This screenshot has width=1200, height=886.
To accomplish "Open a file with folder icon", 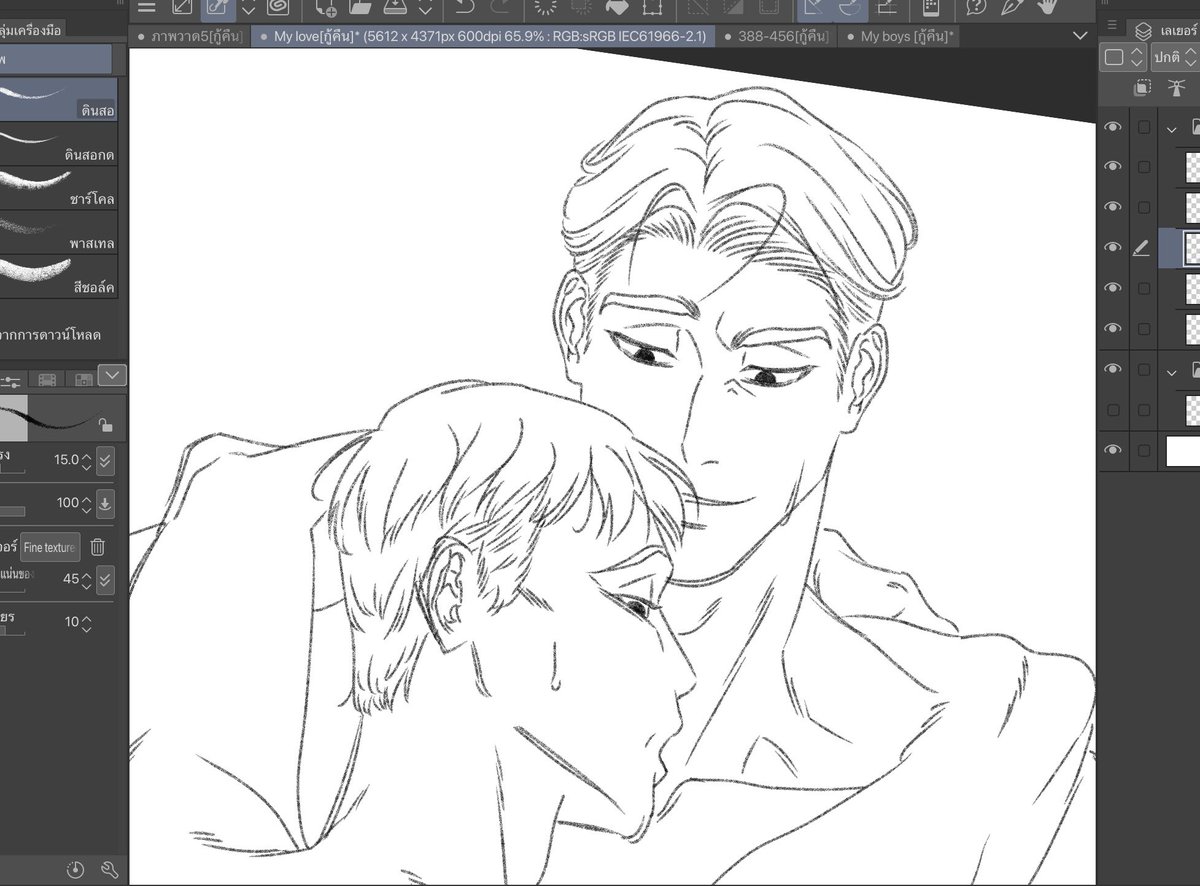I will click(x=359, y=6).
